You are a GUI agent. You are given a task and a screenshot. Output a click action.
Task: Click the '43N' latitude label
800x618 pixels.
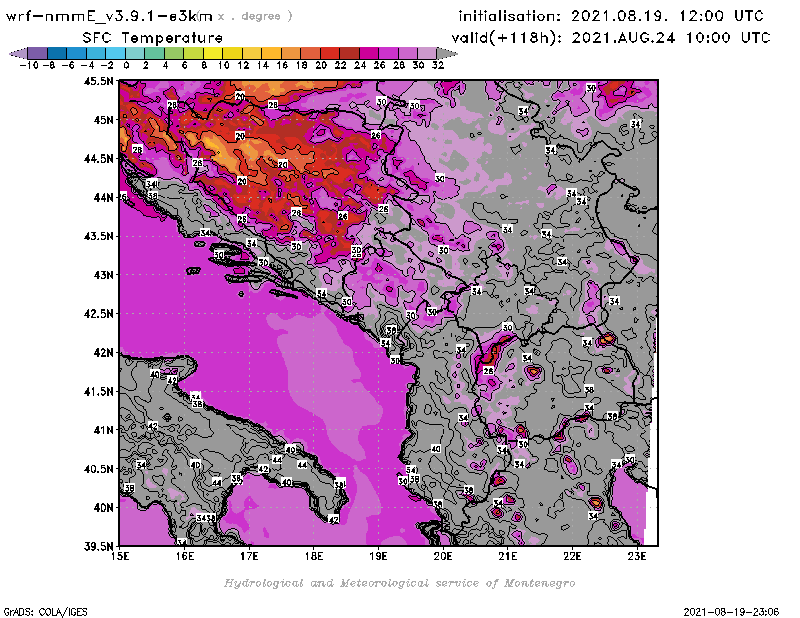pos(104,275)
